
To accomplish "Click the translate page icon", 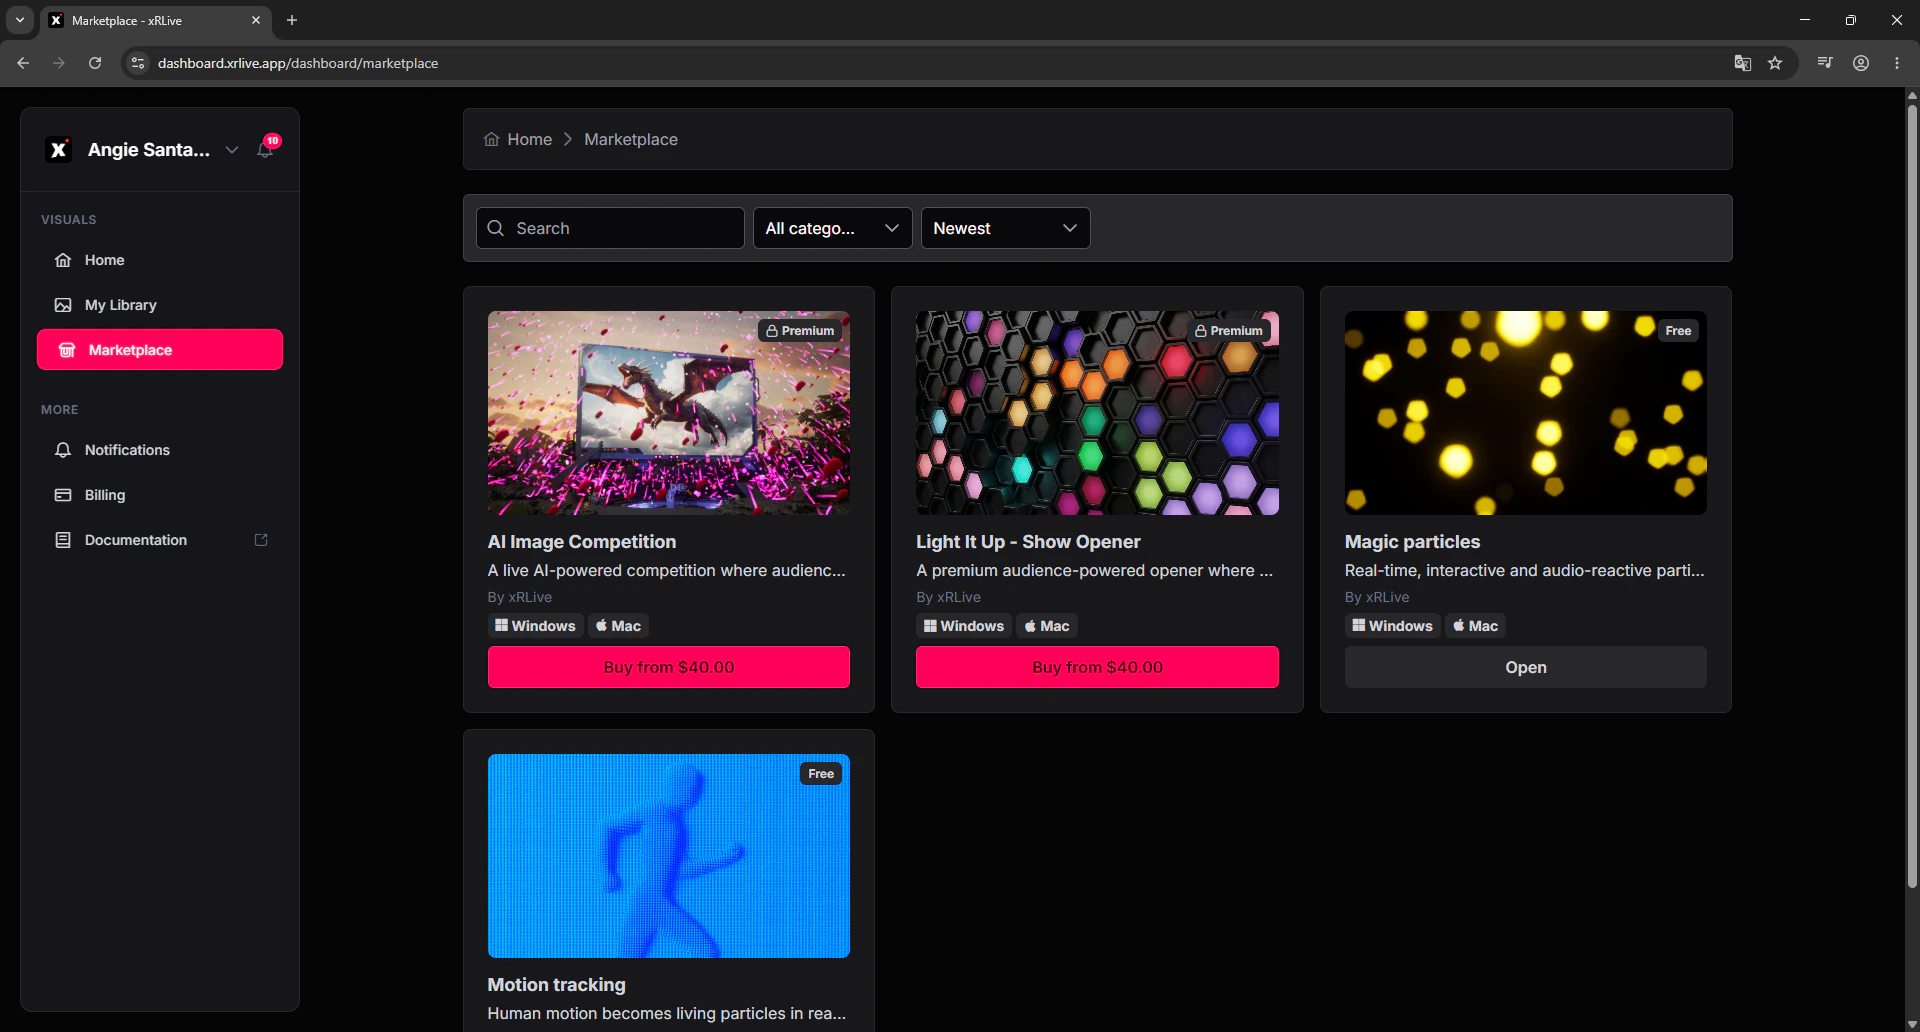I will (1743, 63).
